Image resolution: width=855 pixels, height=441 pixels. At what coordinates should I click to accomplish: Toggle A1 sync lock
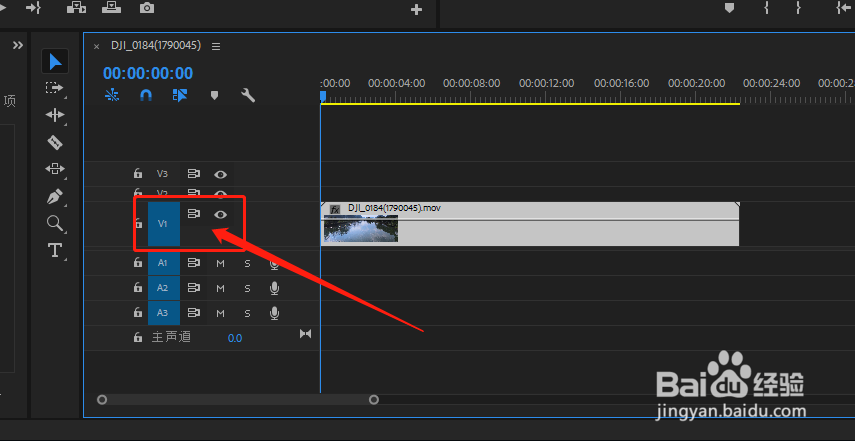[x=194, y=263]
